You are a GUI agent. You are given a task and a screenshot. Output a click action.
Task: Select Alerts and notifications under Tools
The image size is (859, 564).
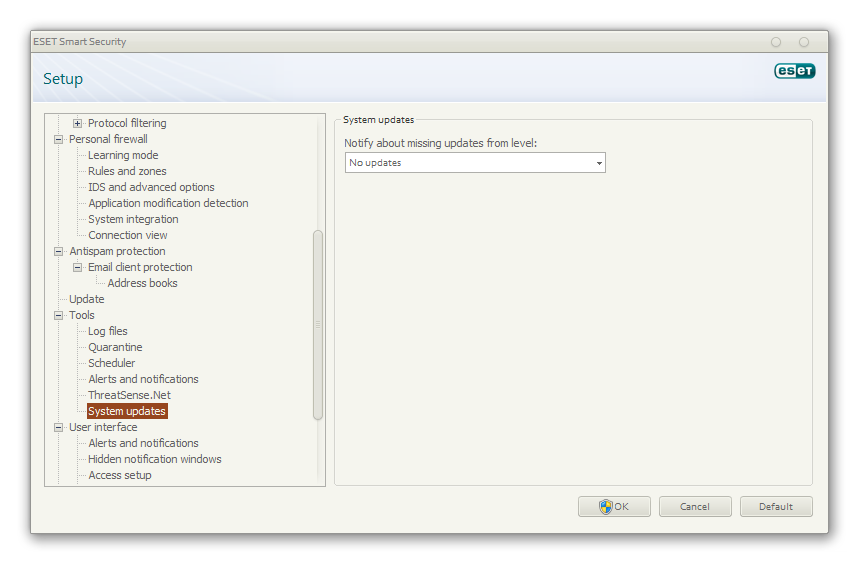(x=143, y=379)
